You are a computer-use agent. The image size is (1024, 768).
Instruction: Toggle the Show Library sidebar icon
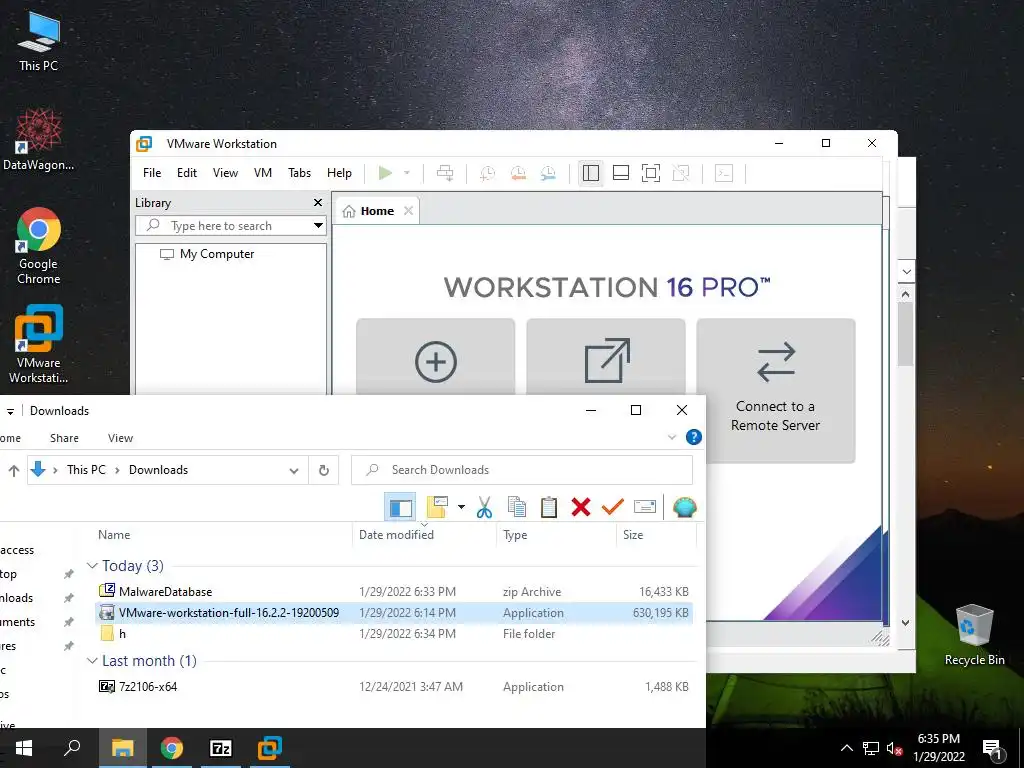[590, 173]
